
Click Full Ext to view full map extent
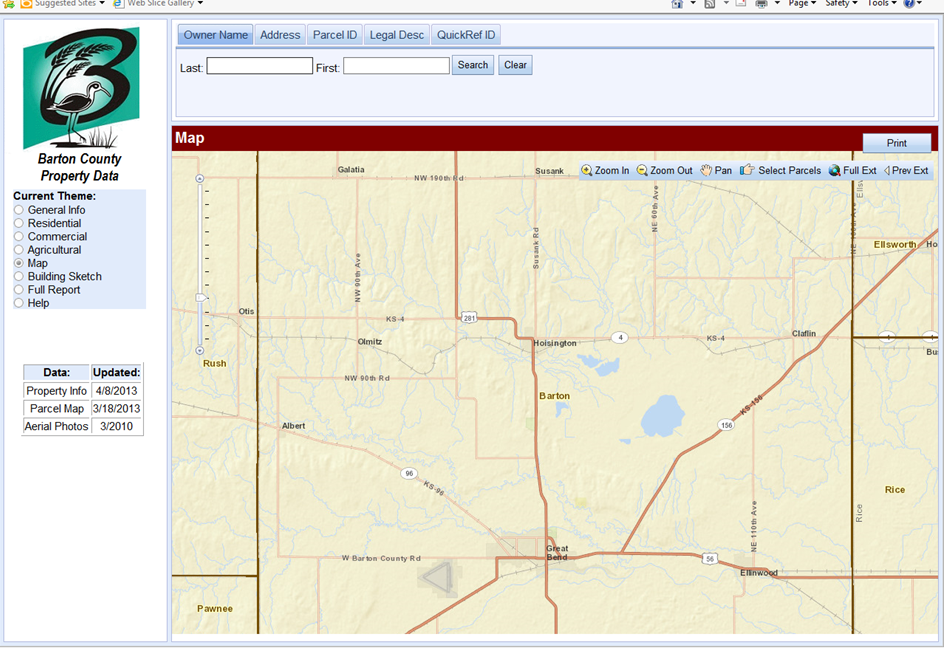click(x=853, y=170)
